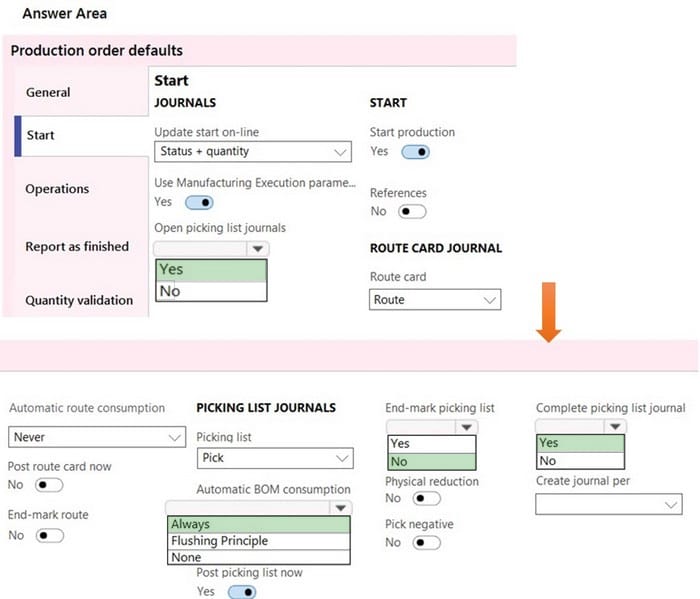Screen dimensions: 700x599
Task: Pick Flushing Principle option
Action: [x=259, y=541]
